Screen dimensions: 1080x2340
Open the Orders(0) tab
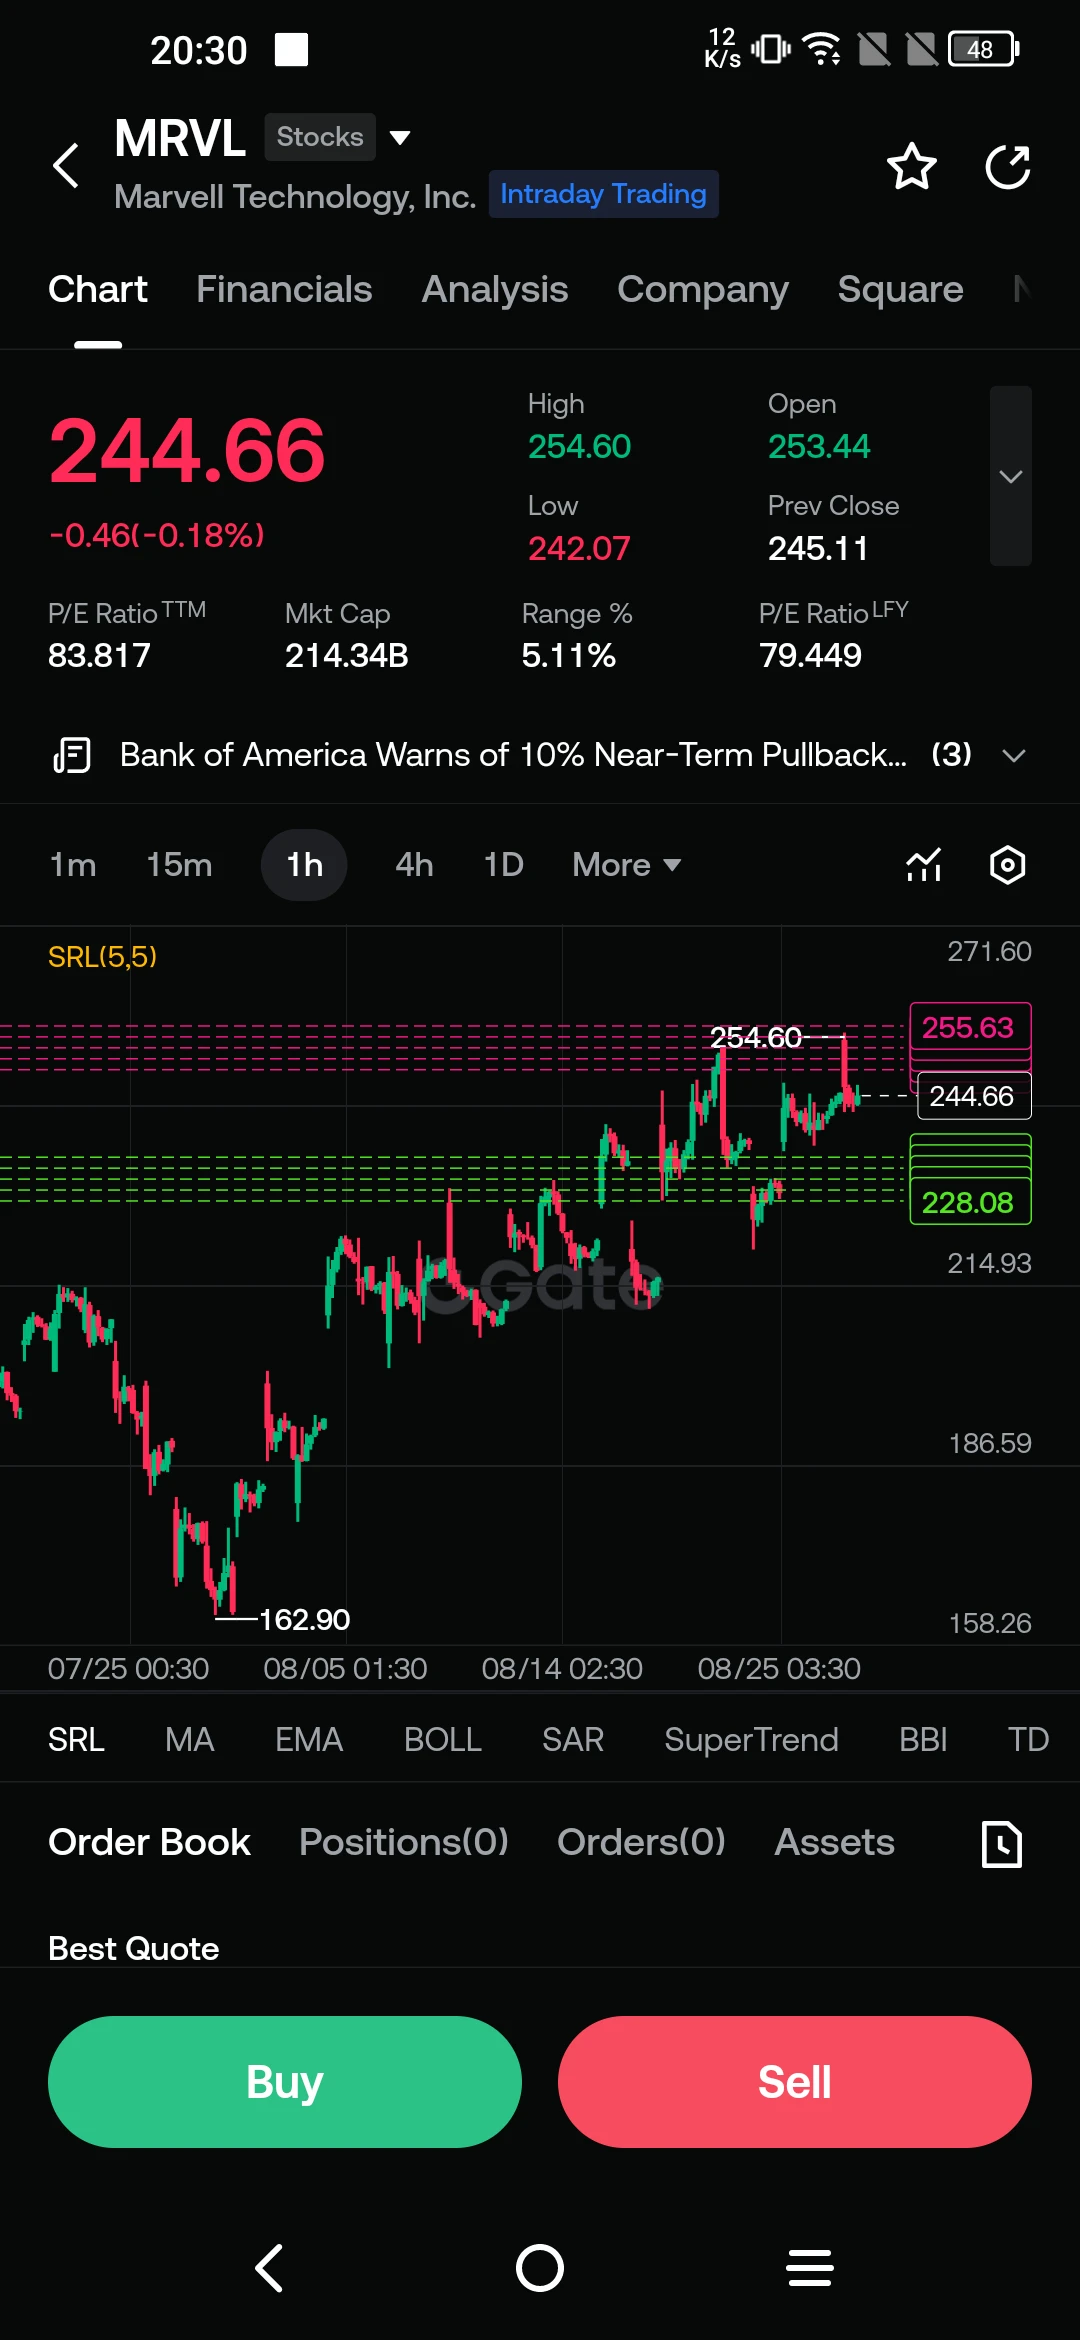coord(641,1842)
